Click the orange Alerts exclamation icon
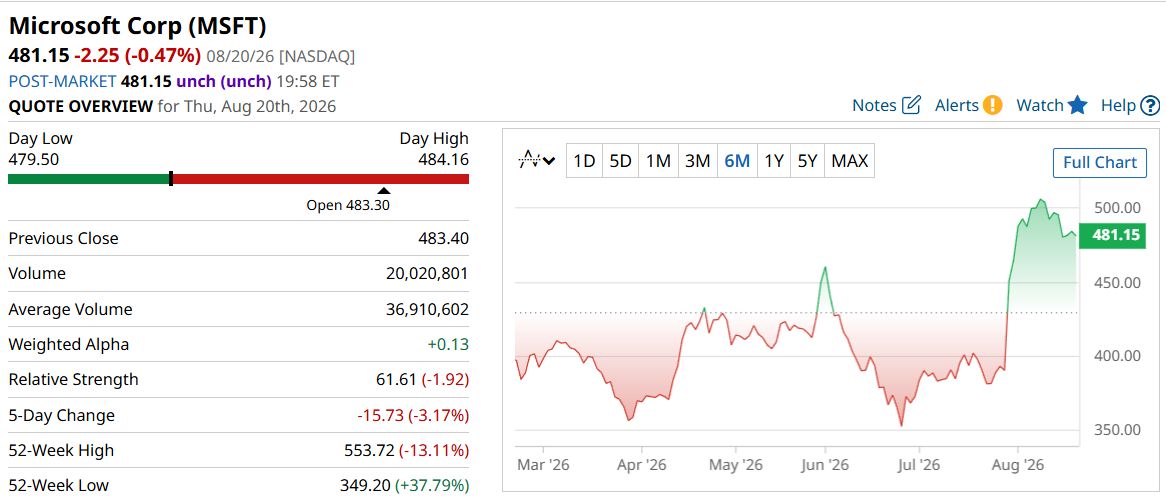Image resolution: width=1166 pixels, height=497 pixels. (992, 105)
